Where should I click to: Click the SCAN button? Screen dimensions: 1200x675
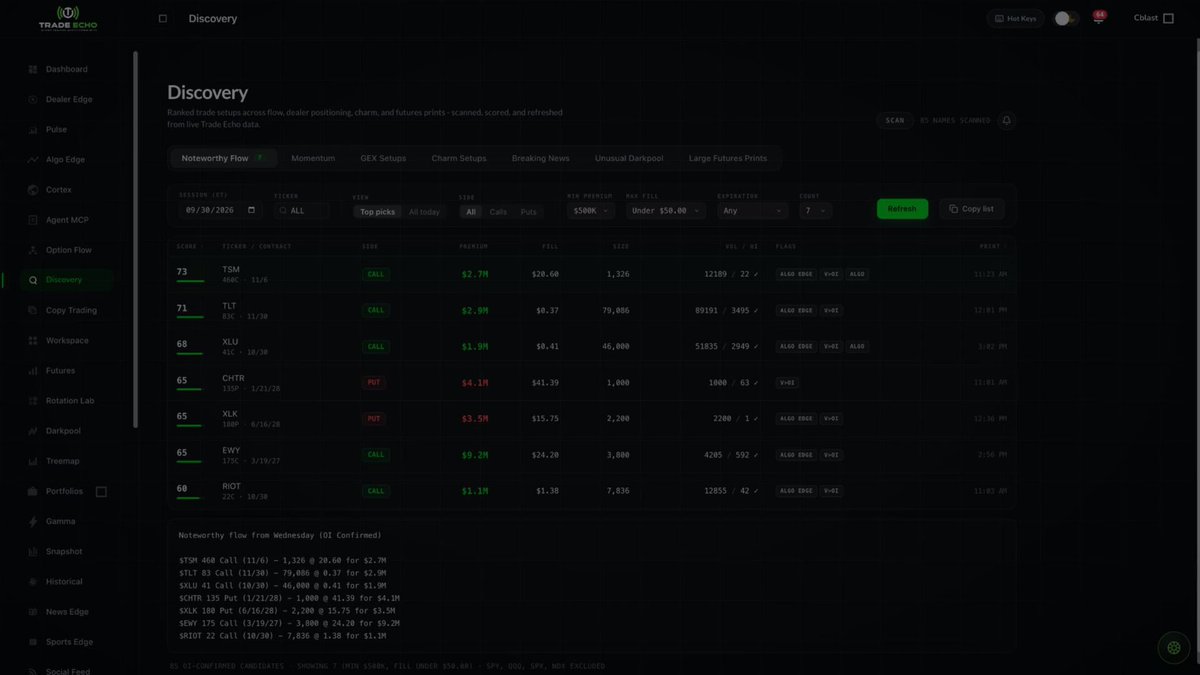[895, 120]
